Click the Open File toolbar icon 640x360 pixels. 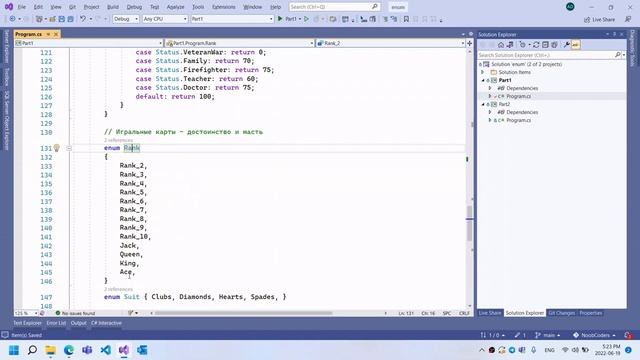pyautogui.click(x=53, y=19)
